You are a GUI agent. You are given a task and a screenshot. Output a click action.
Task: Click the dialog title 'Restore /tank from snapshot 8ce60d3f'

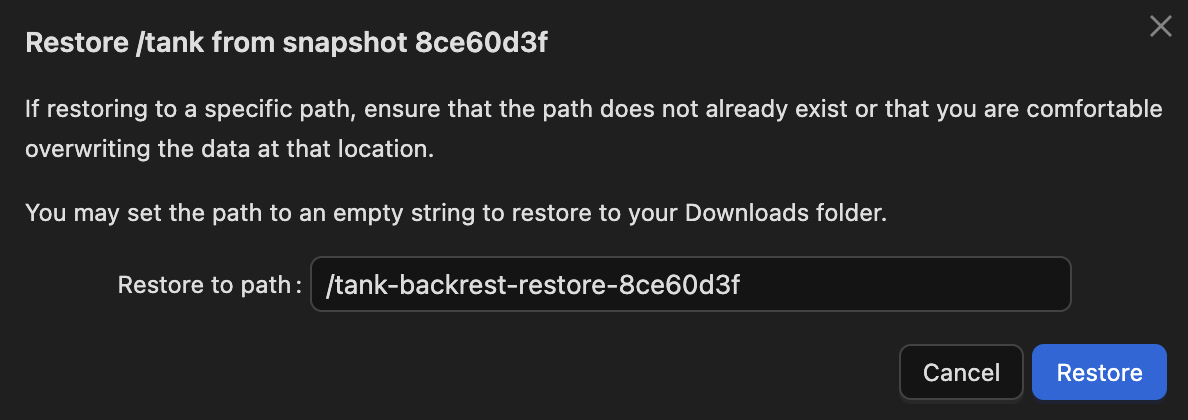pos(286,43)
